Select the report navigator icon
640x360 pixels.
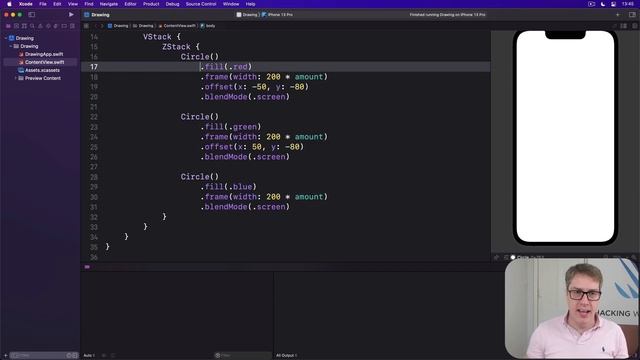coord(72,26)
